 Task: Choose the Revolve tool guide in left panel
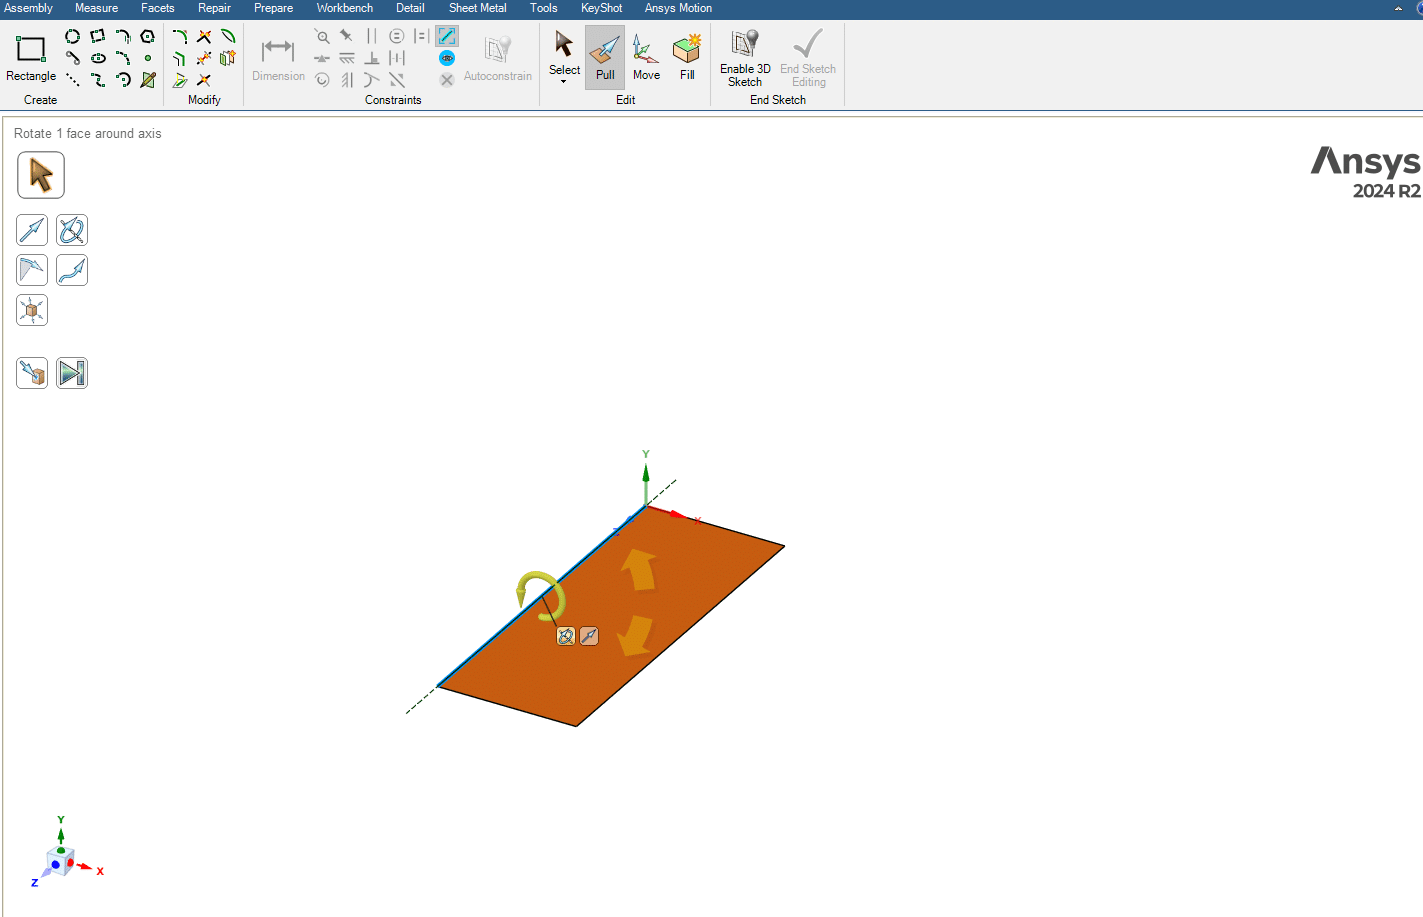pyautogui.click(x=72, y=231)
